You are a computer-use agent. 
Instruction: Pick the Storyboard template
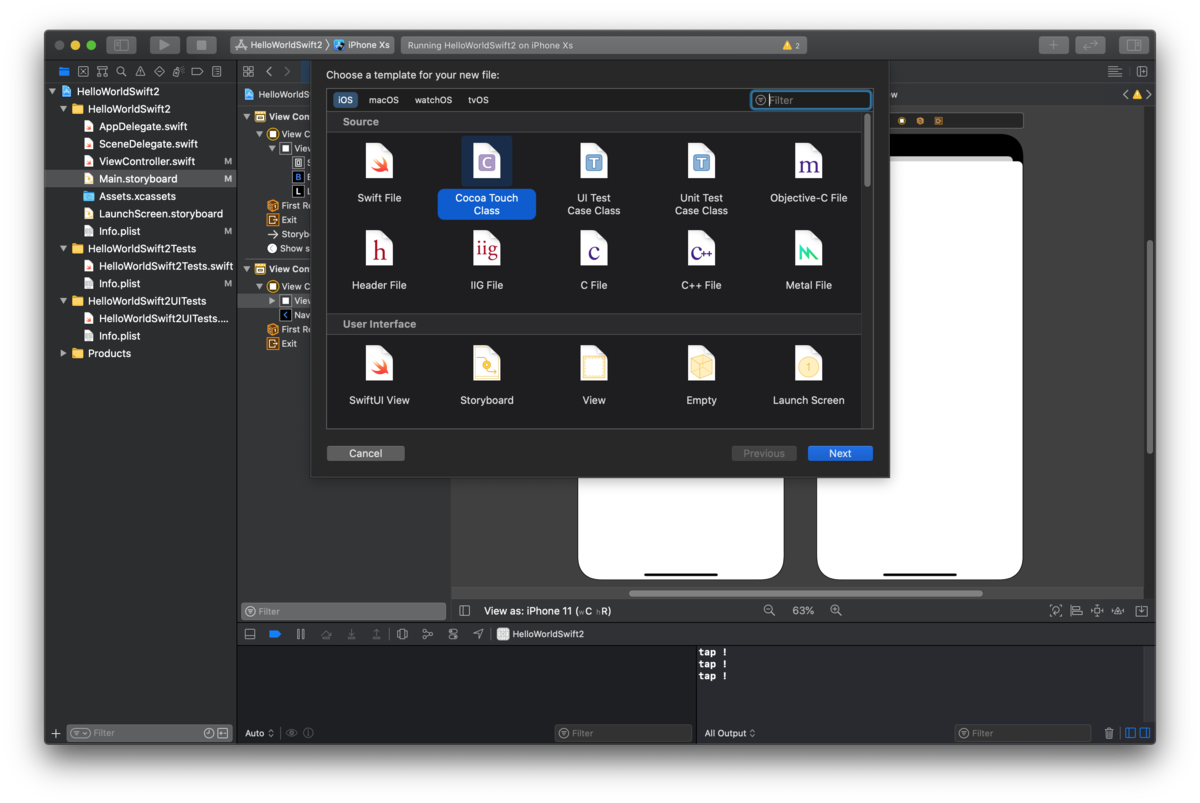click(487, 376)
